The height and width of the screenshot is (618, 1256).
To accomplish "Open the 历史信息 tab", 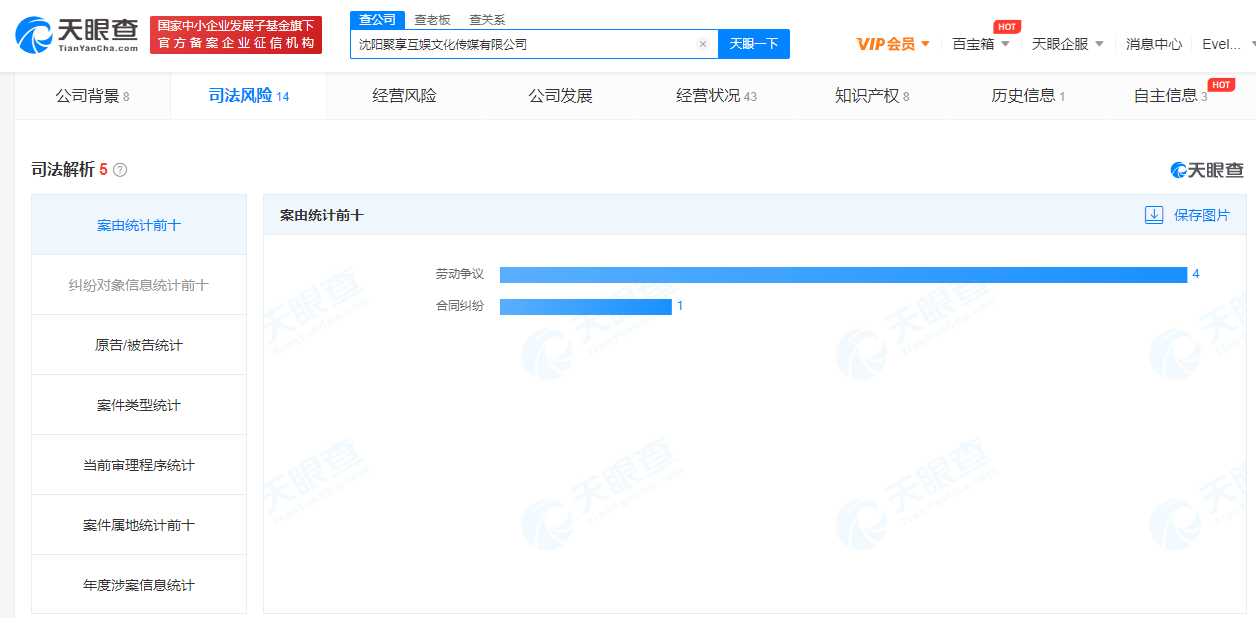I will (x=1028, y=96).
